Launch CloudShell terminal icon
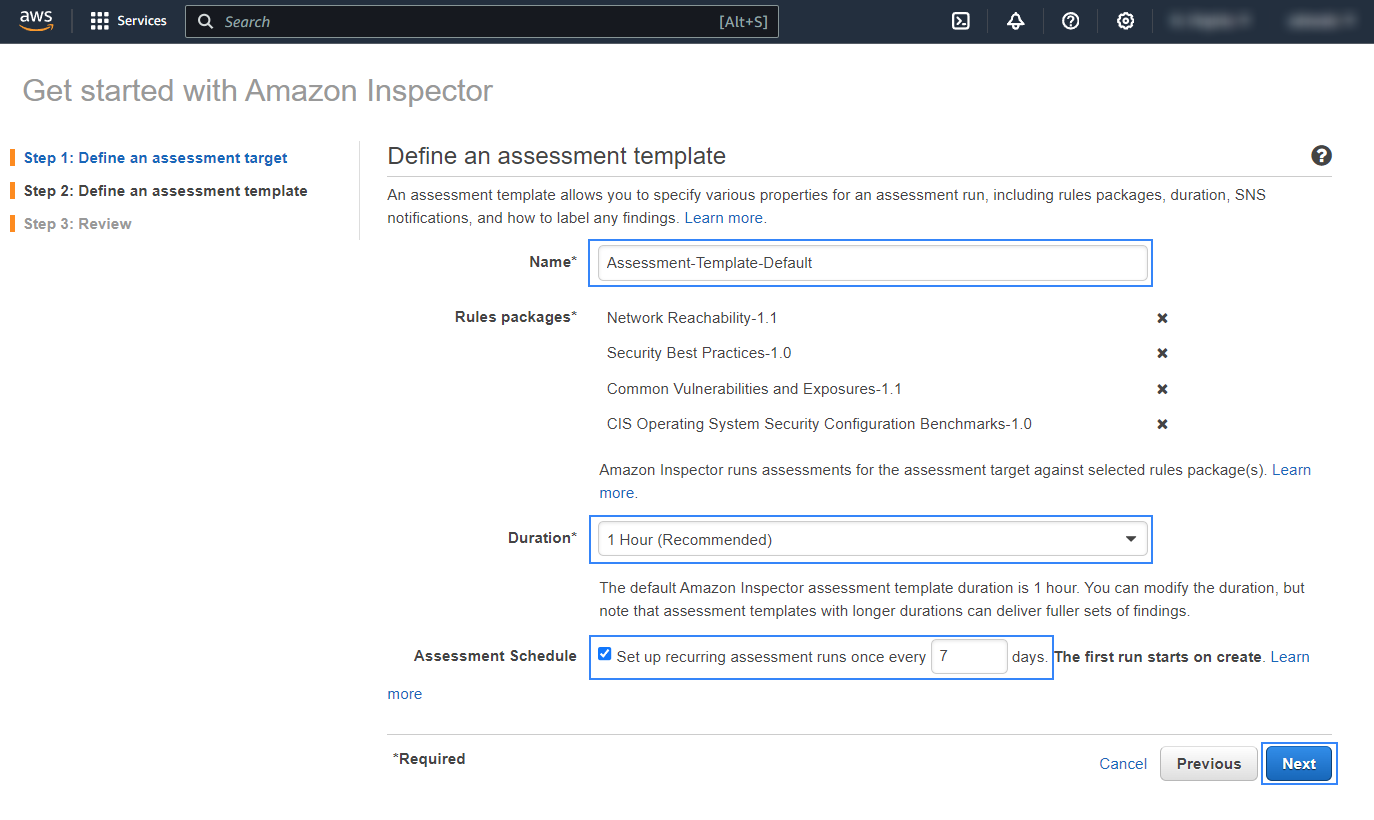 pyautogui.click(x=961, y=21)
